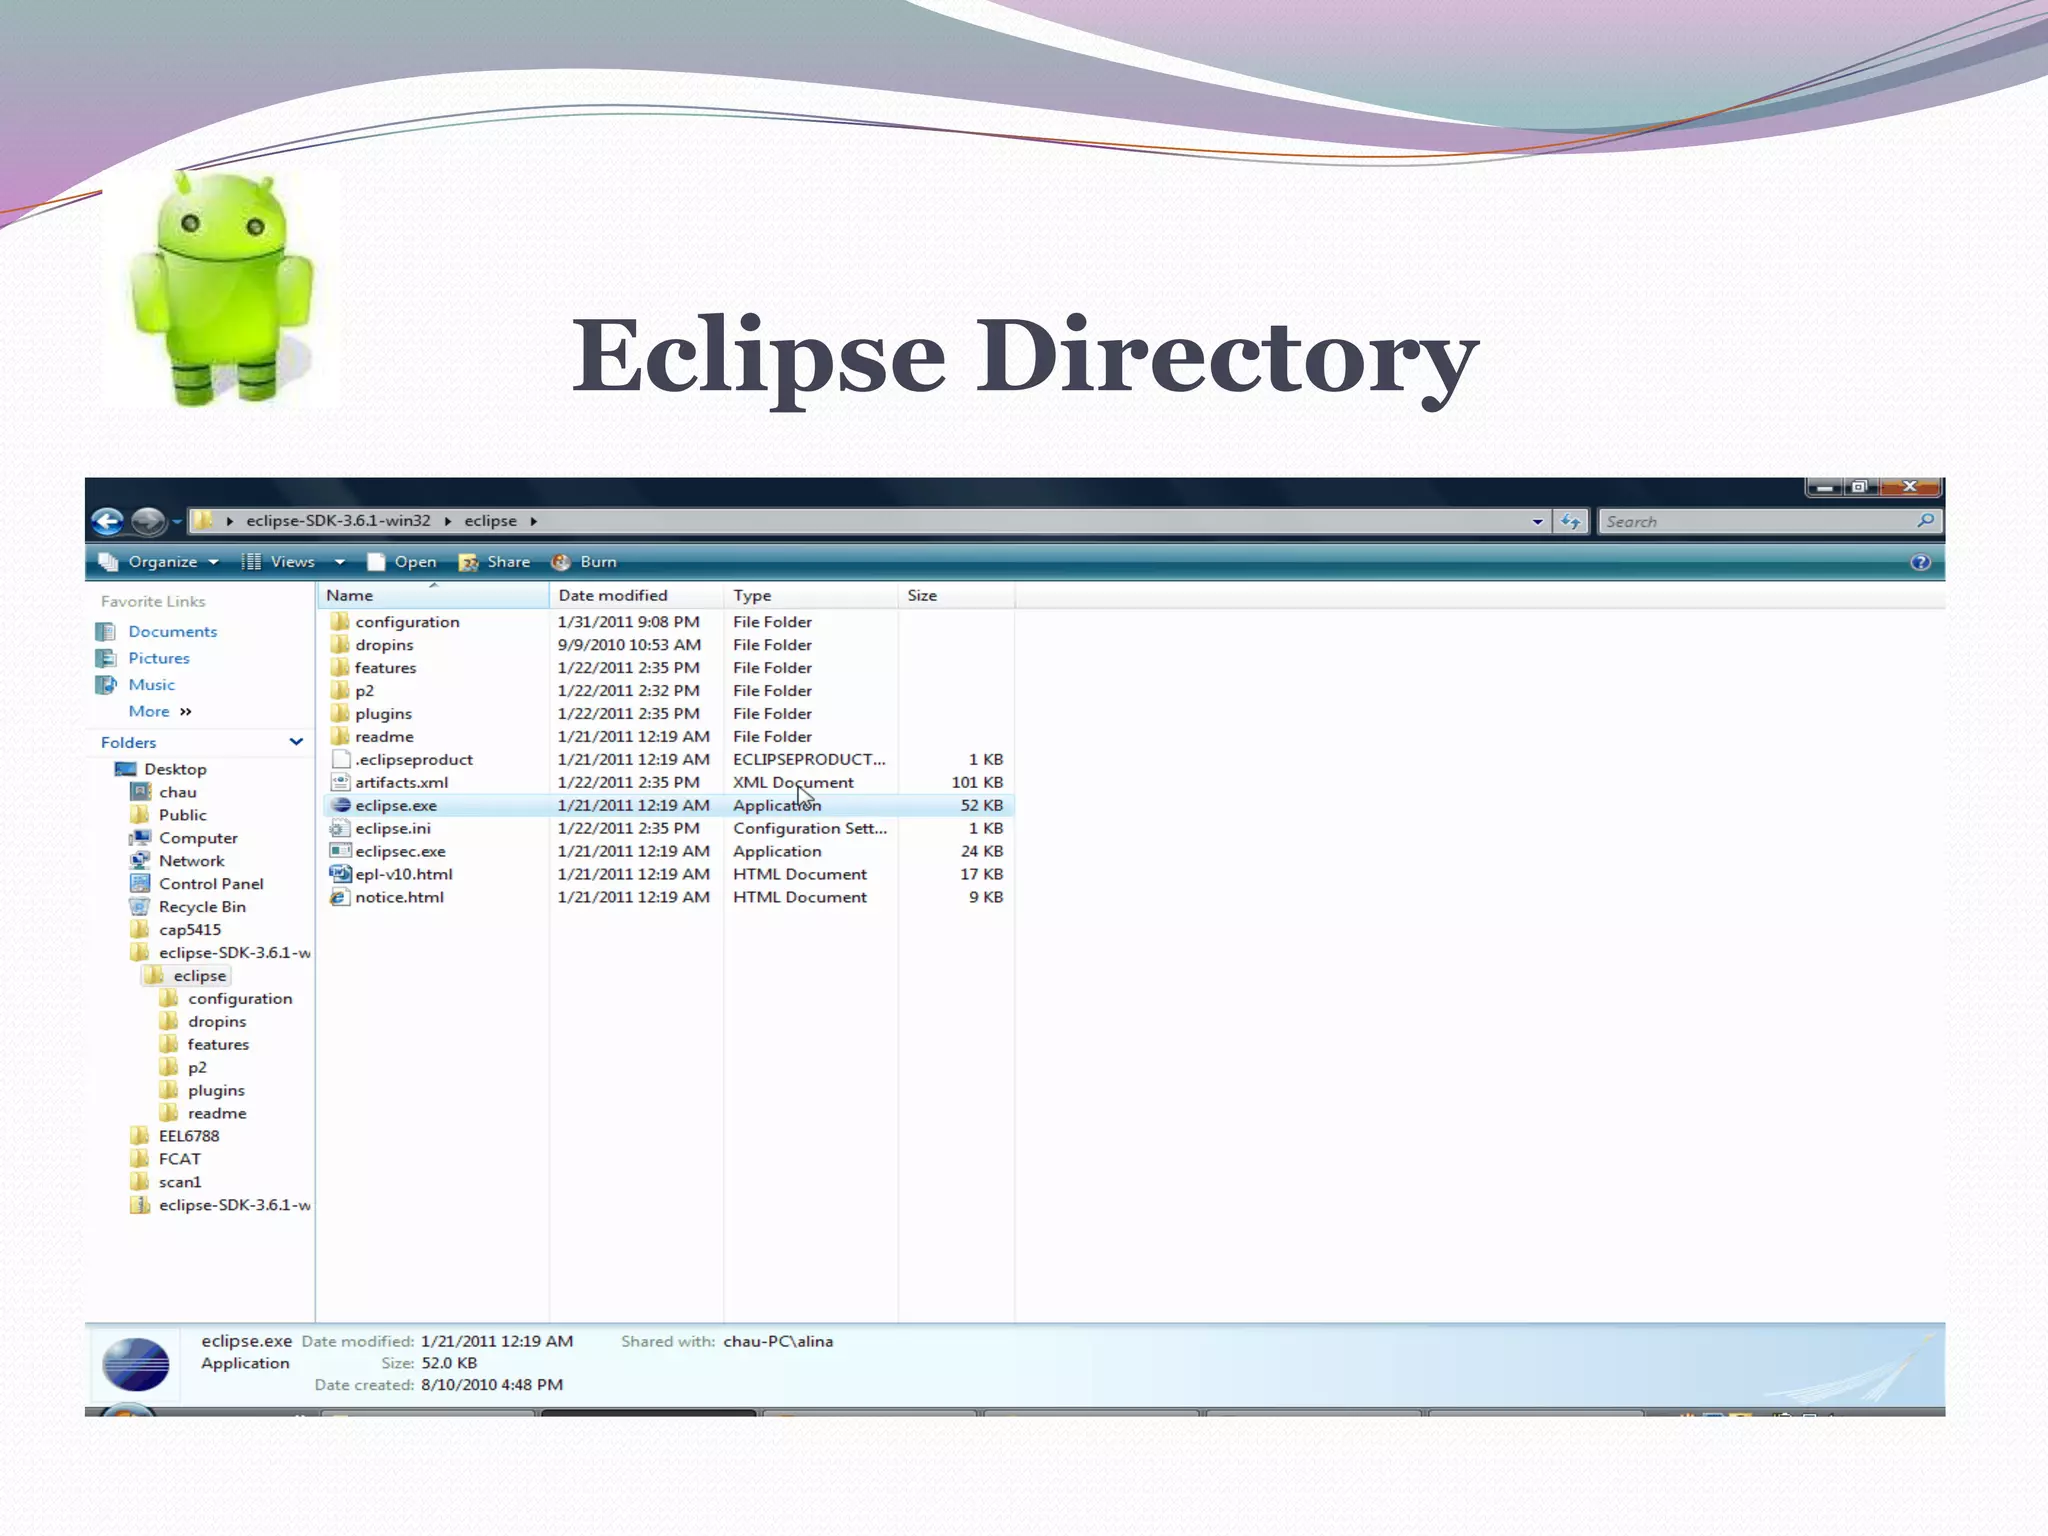The width and height of the screenshot is (2048, 1536).
Task: Select Public folder in tree
Action: (182, 815)
